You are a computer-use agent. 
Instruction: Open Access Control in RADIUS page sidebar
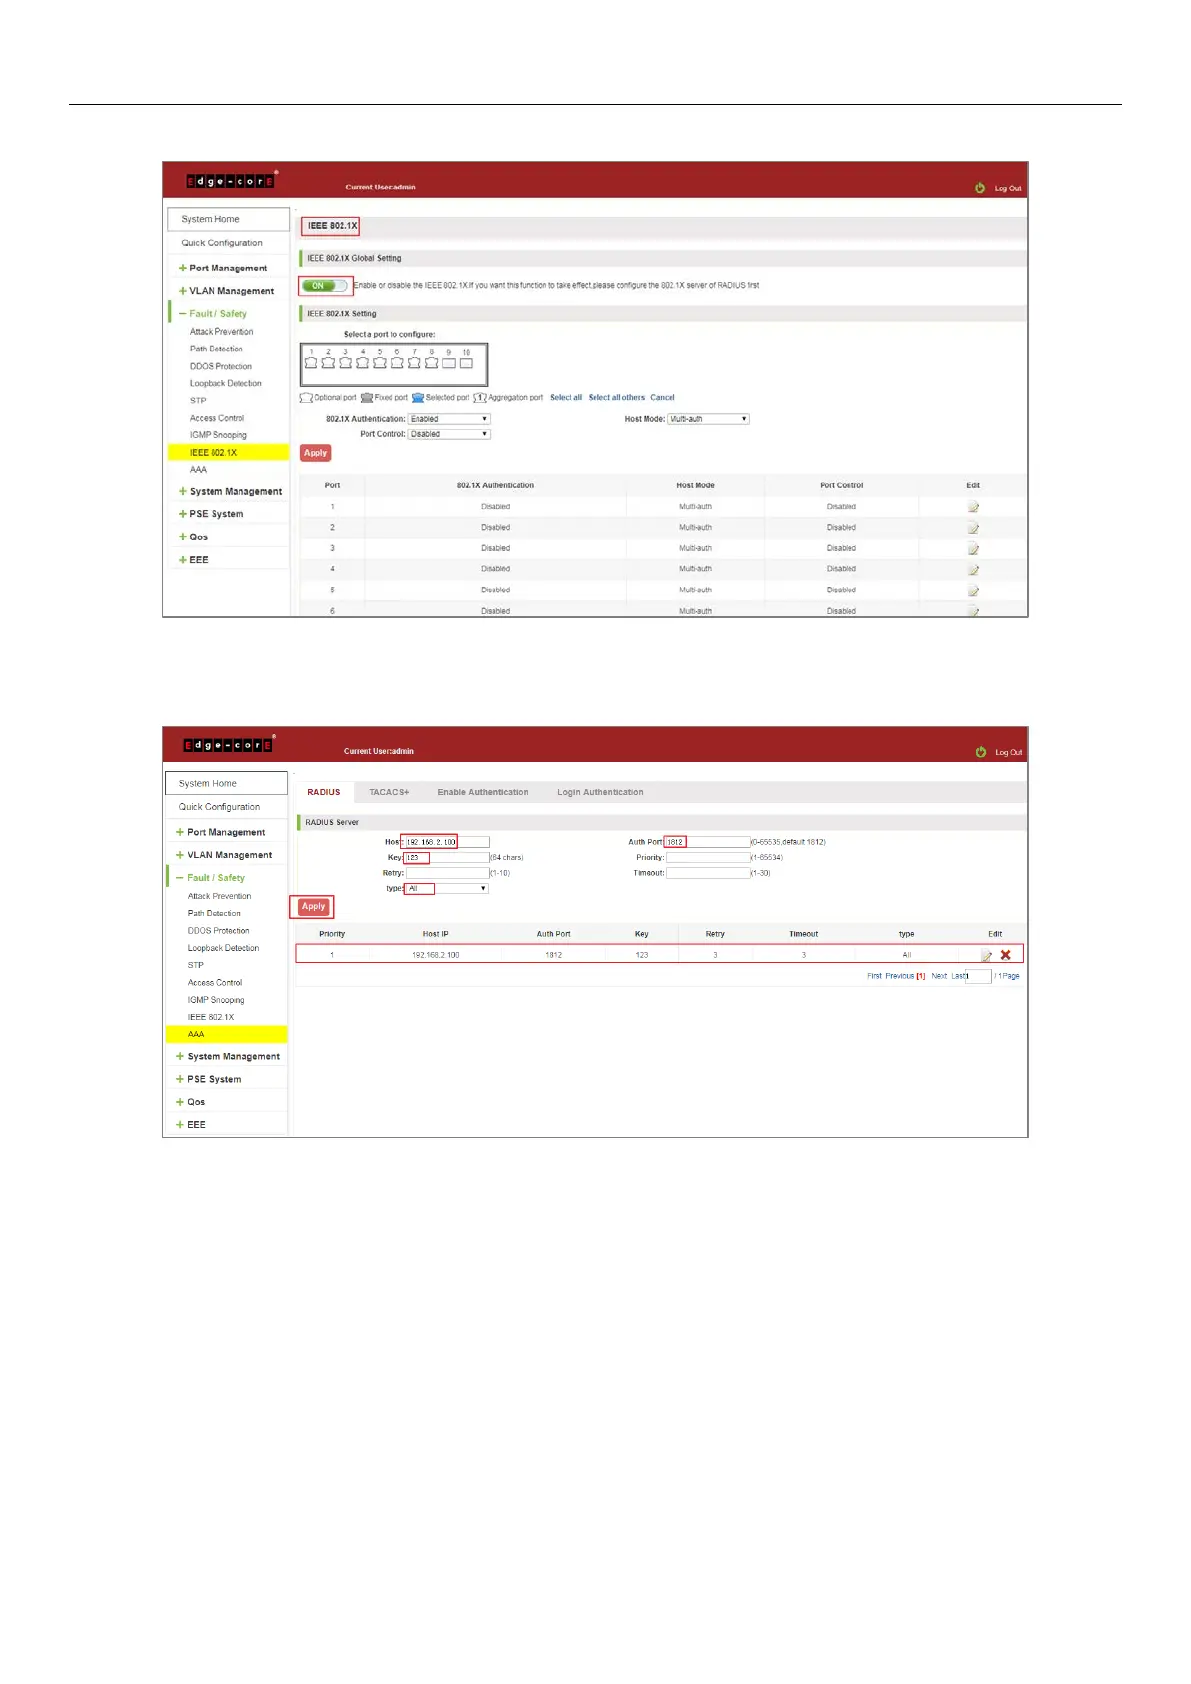pyautogui.click(x=215, y=983)
